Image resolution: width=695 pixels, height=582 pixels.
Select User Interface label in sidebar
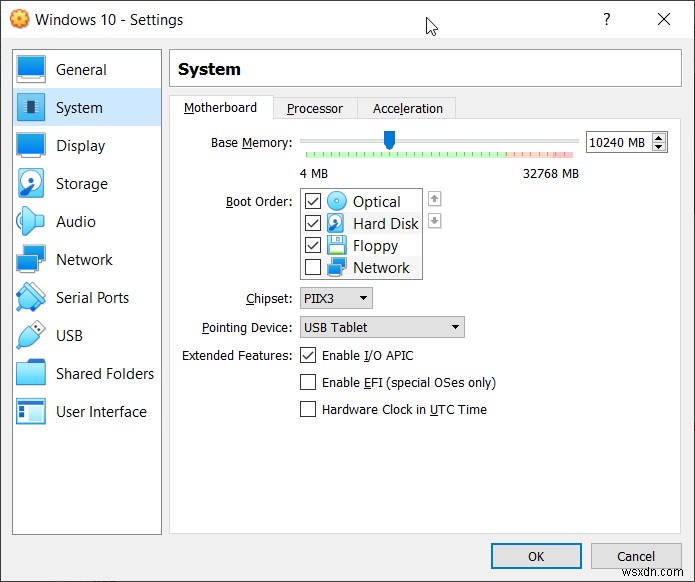pyautogui.click(x=102, y=412)
